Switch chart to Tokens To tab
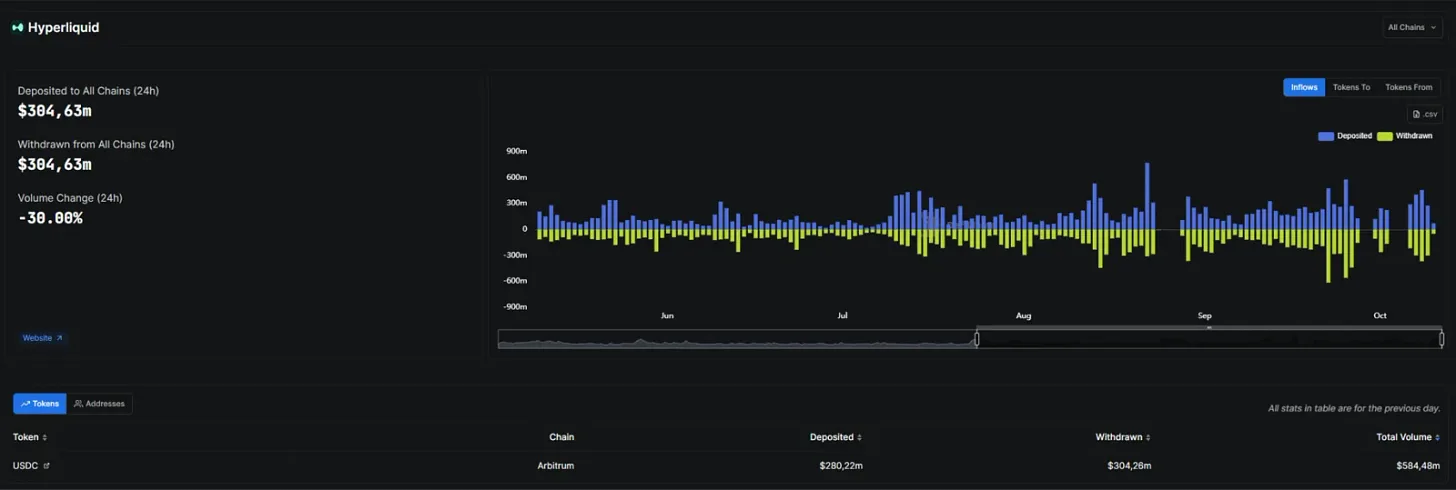The width and height of the screenshot is (1456, 490). point(1351,87)
